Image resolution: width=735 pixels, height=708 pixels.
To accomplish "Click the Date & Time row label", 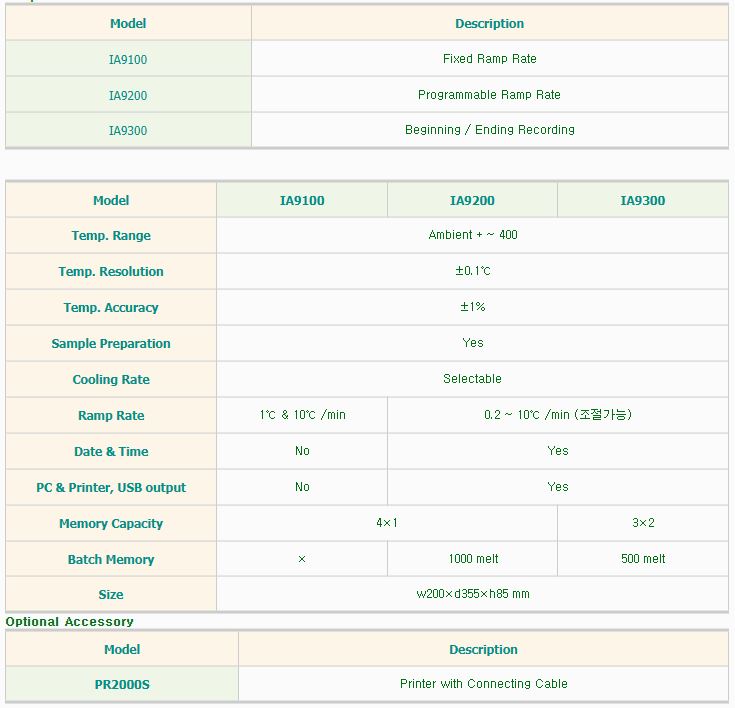I will pyautogui.click(x=111, y=452).
